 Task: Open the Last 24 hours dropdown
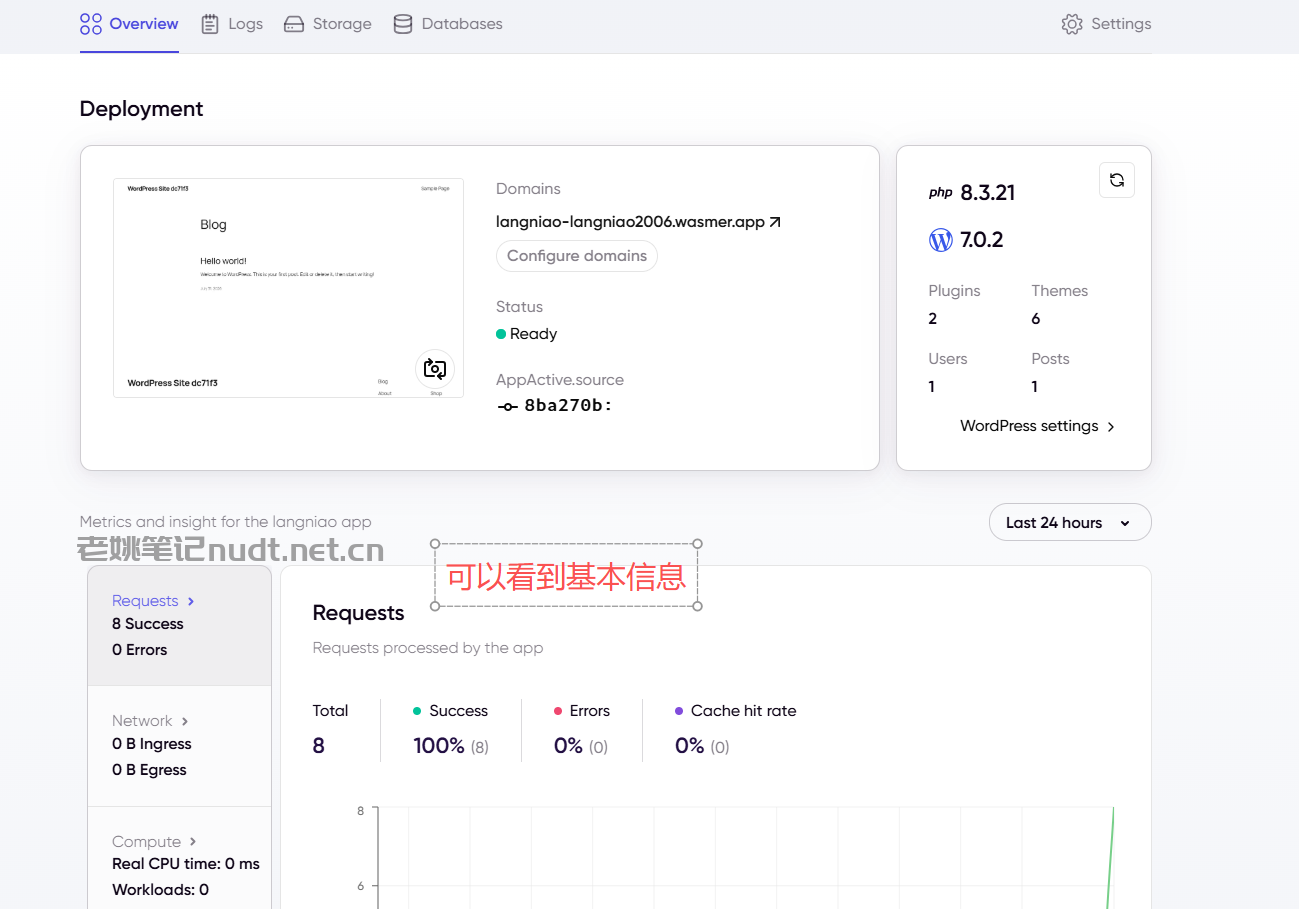pos(1070,522)
